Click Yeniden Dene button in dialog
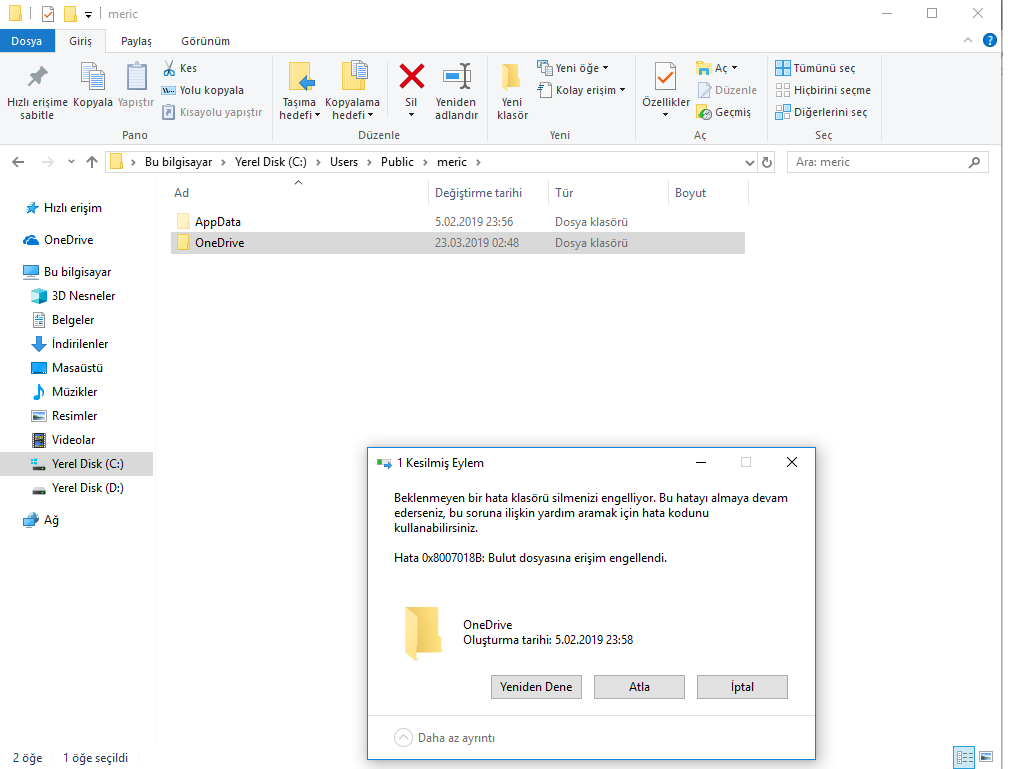1011x769 pixels. point(536,687)
